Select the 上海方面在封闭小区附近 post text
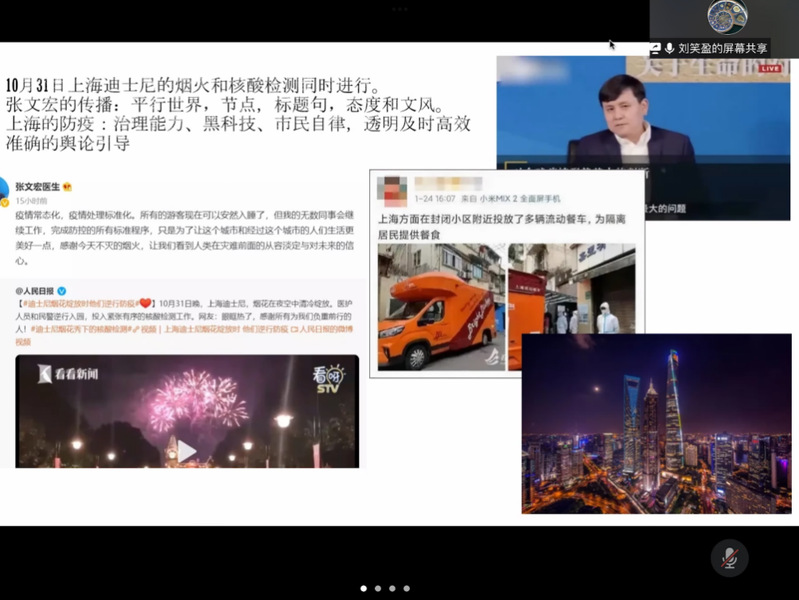This screenshot has height=600, width=799. 501,227
